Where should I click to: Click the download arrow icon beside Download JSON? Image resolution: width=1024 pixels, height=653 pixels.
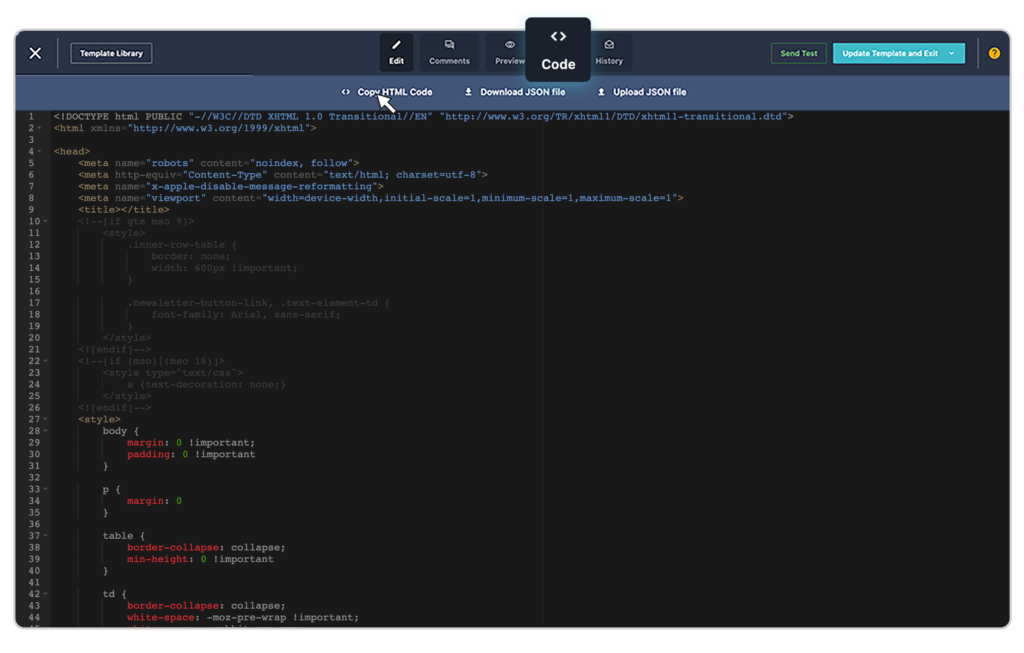468,92
